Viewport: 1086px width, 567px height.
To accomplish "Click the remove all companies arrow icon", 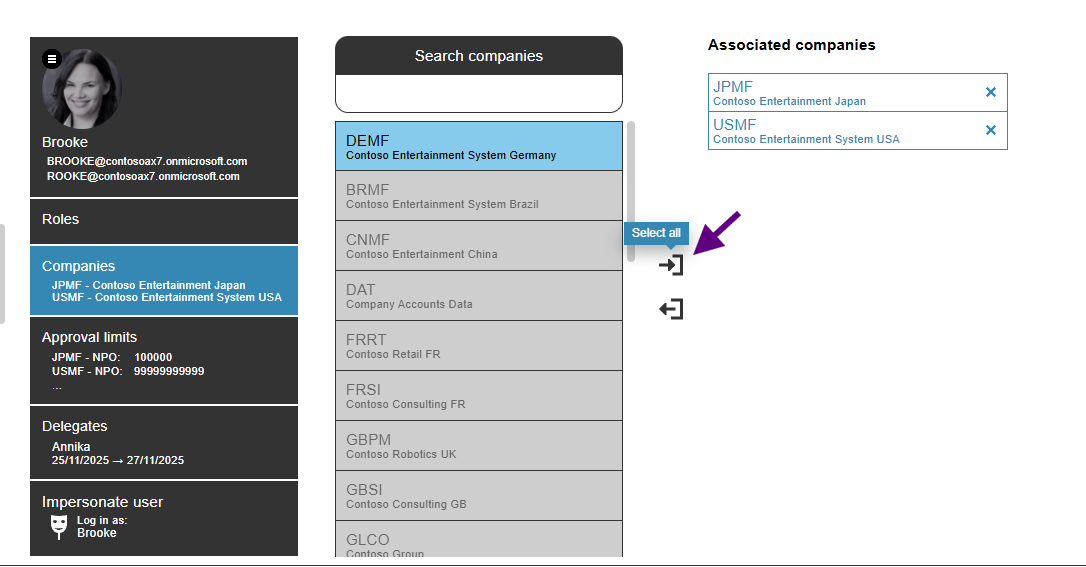I will coord(671,309).
